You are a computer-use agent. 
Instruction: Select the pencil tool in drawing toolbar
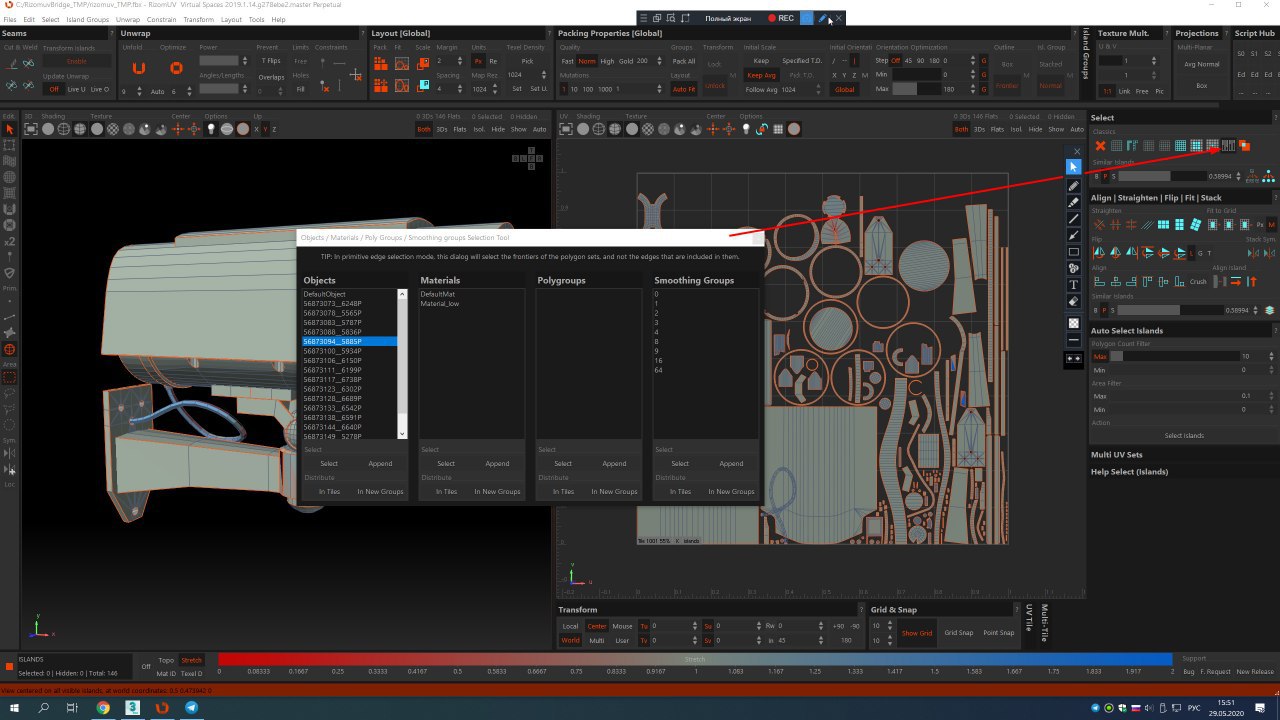pyautogui.click(x=1074, y=186)
